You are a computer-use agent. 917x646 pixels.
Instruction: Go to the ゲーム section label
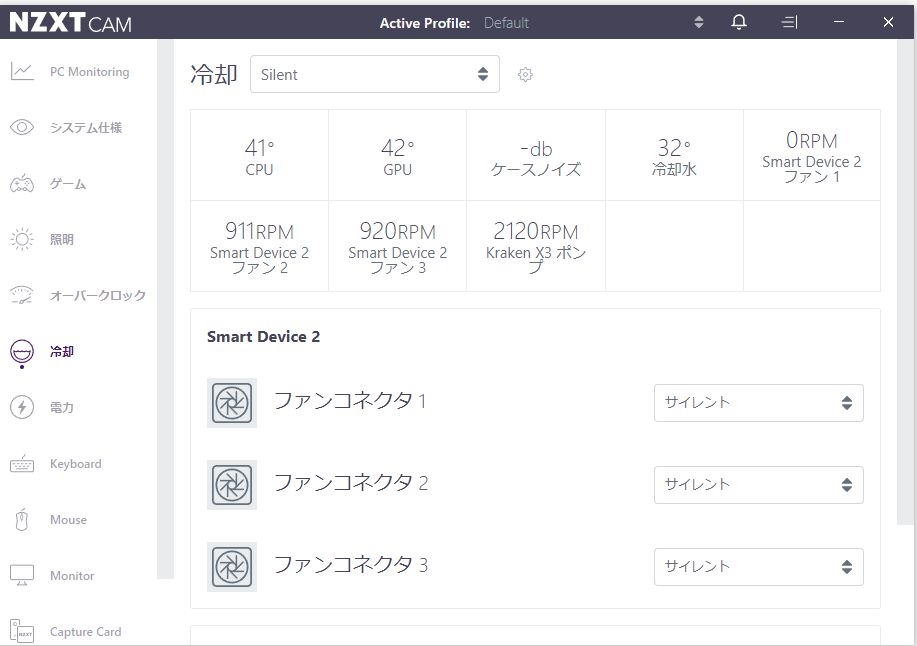click(x=68, y=184)
